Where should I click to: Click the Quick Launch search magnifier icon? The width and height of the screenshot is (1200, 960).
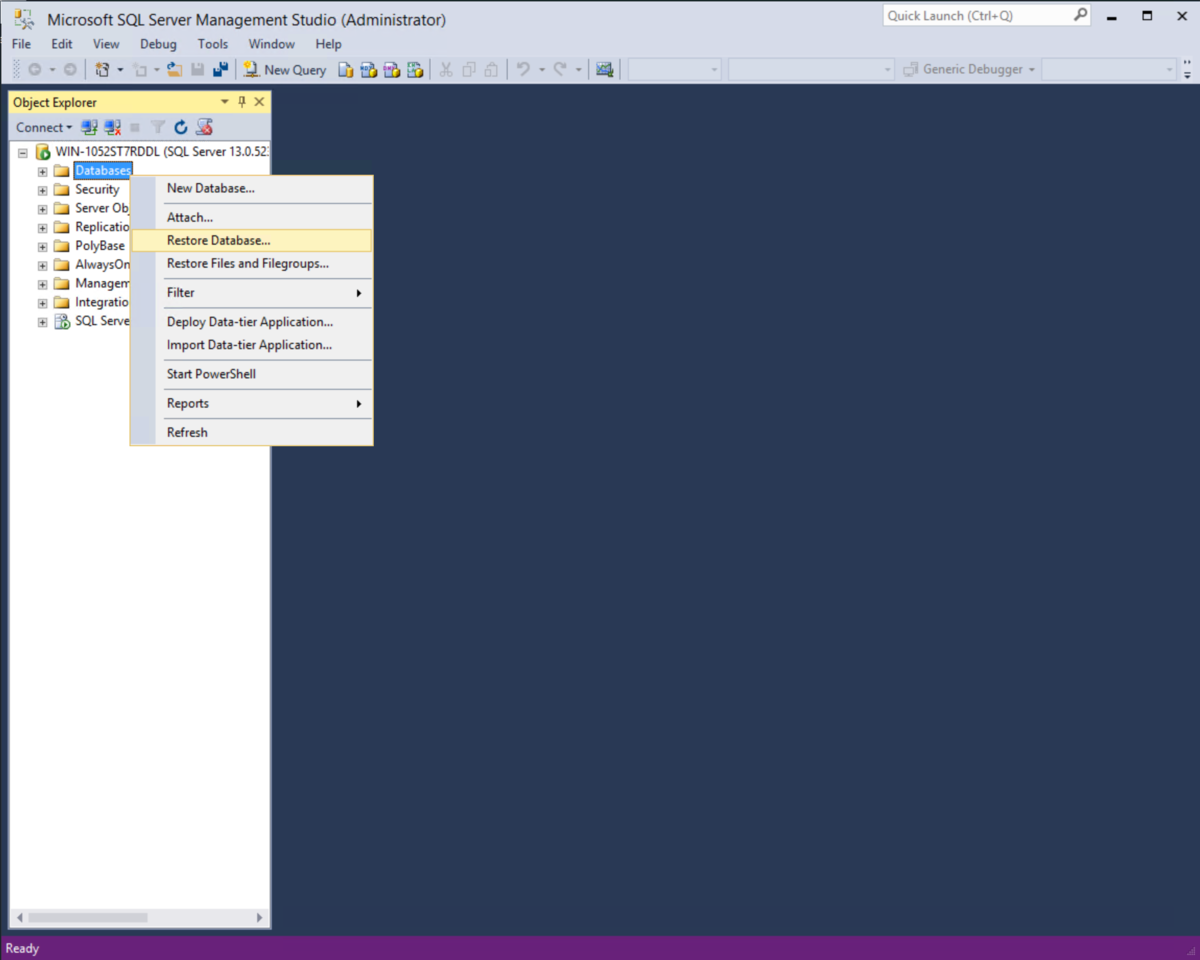[x=1080, y=15]
